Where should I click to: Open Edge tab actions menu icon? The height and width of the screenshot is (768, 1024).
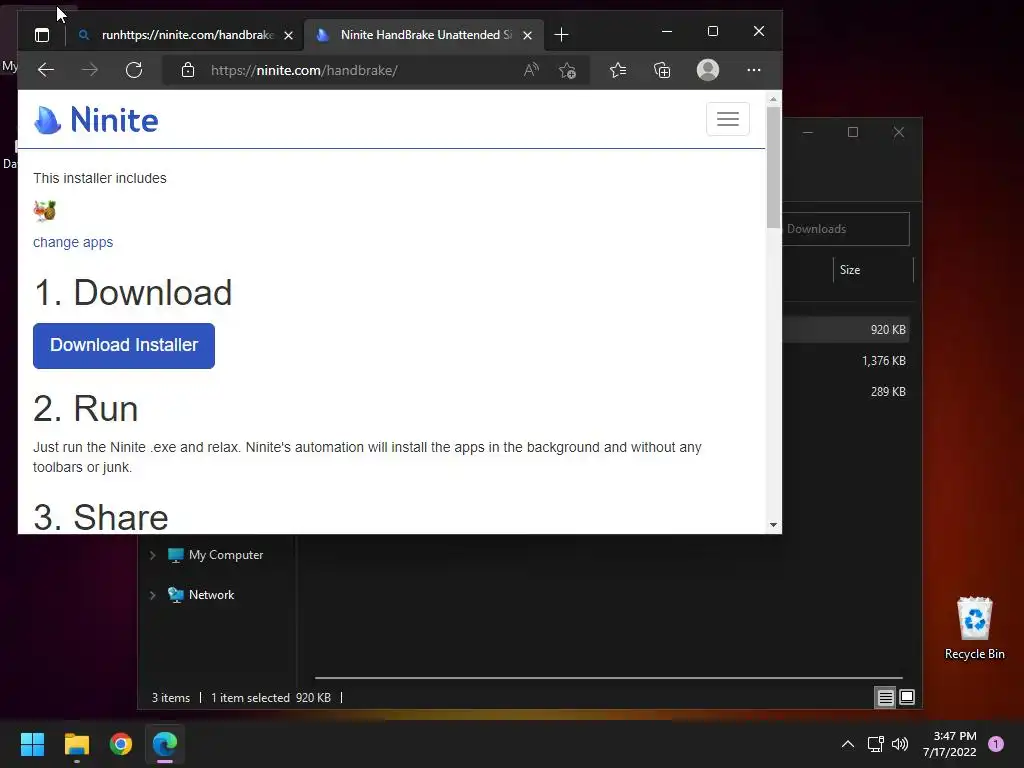pos(42,35)
